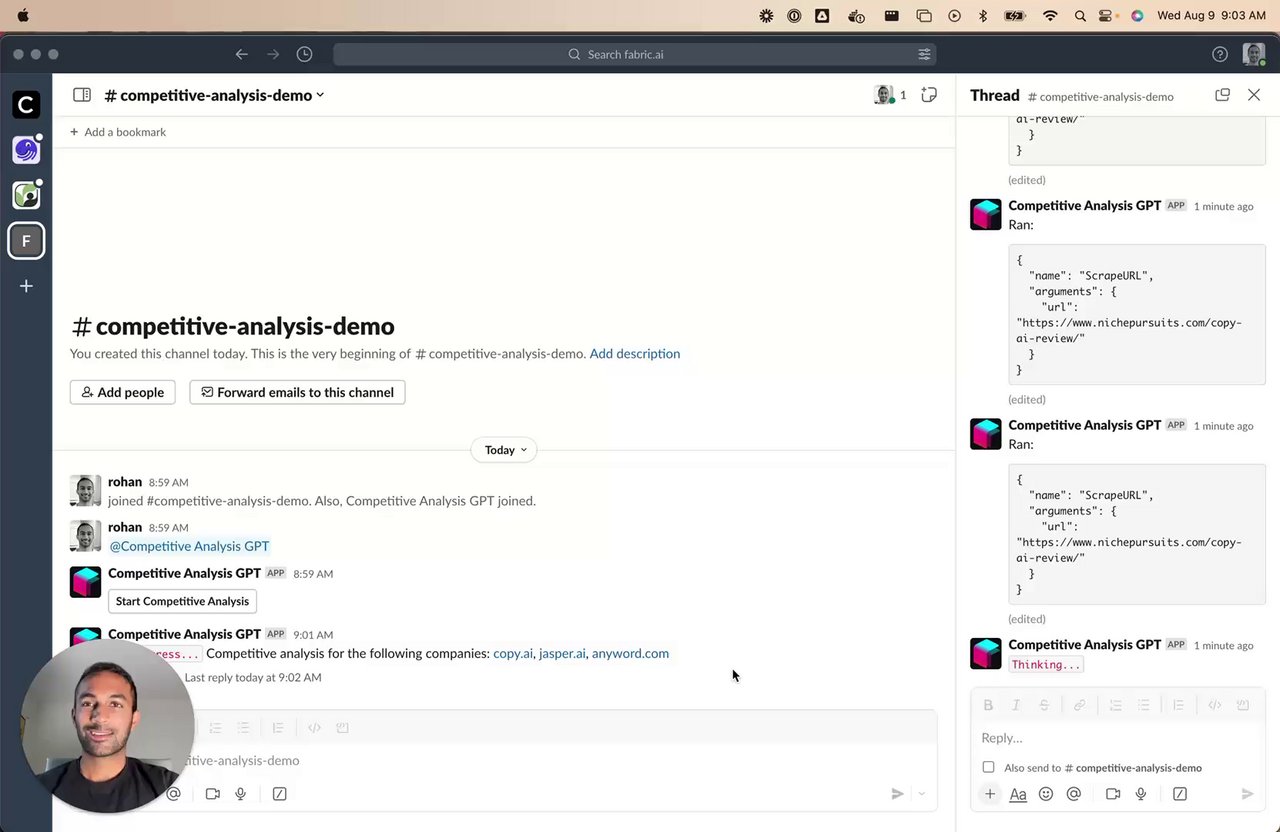Open Slack help question mark
The height and width of the screenshot is (832, 1280).
pos(1220,54)
